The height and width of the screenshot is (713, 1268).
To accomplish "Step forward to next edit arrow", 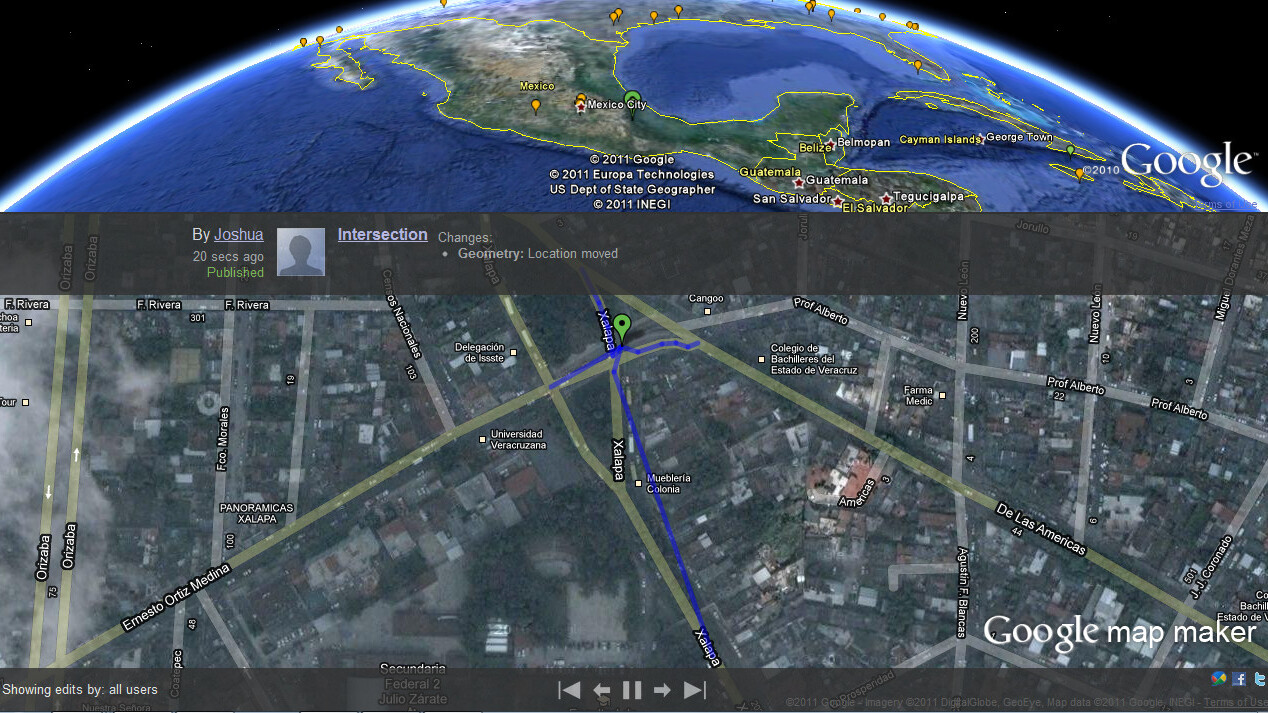I will (x=662, y=690).
